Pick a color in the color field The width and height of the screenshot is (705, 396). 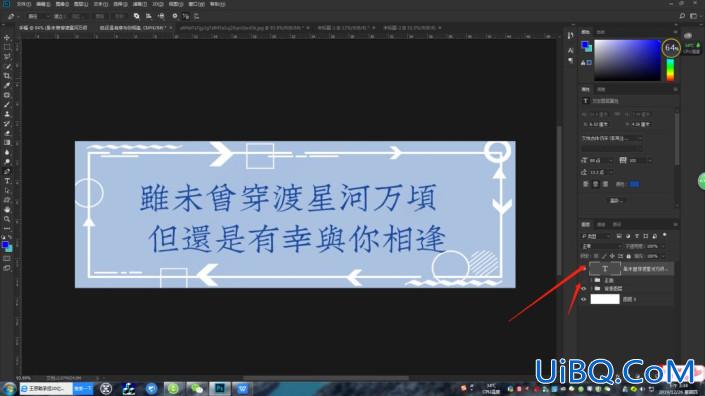[627, 60]
